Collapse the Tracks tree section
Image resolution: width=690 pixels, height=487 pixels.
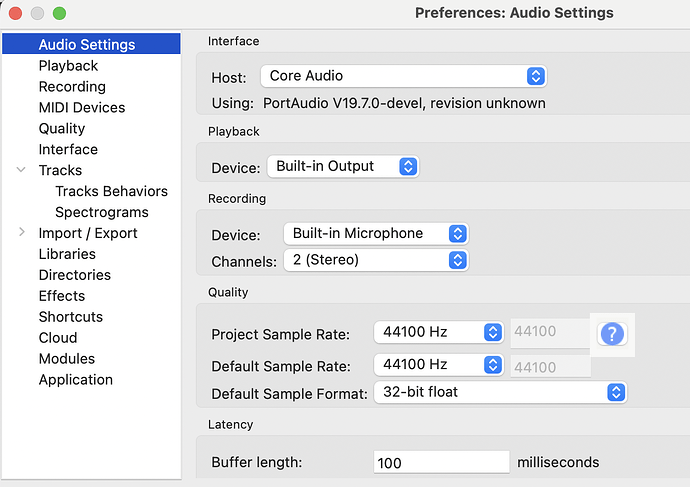point(21,171)
